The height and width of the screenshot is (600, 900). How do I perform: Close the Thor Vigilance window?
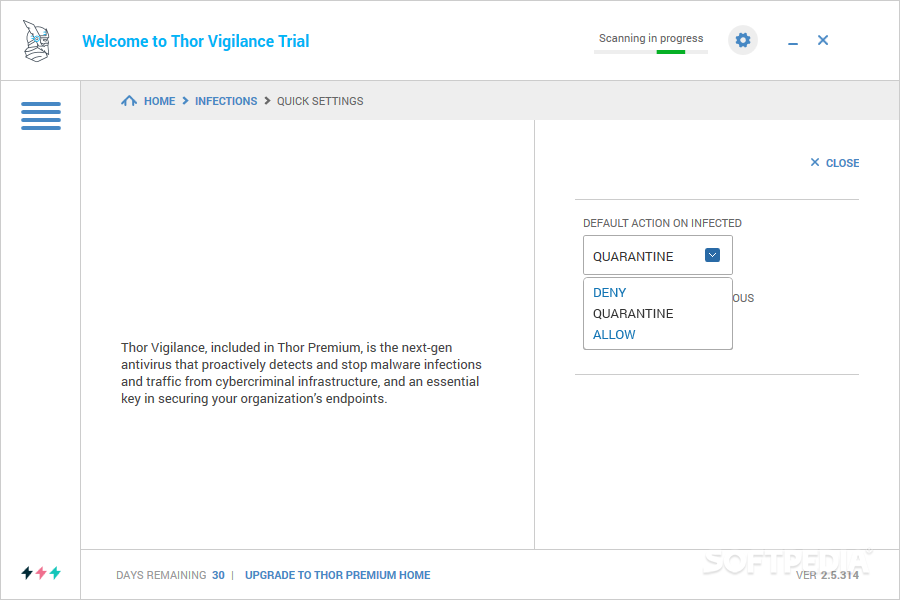coord(823,40)
